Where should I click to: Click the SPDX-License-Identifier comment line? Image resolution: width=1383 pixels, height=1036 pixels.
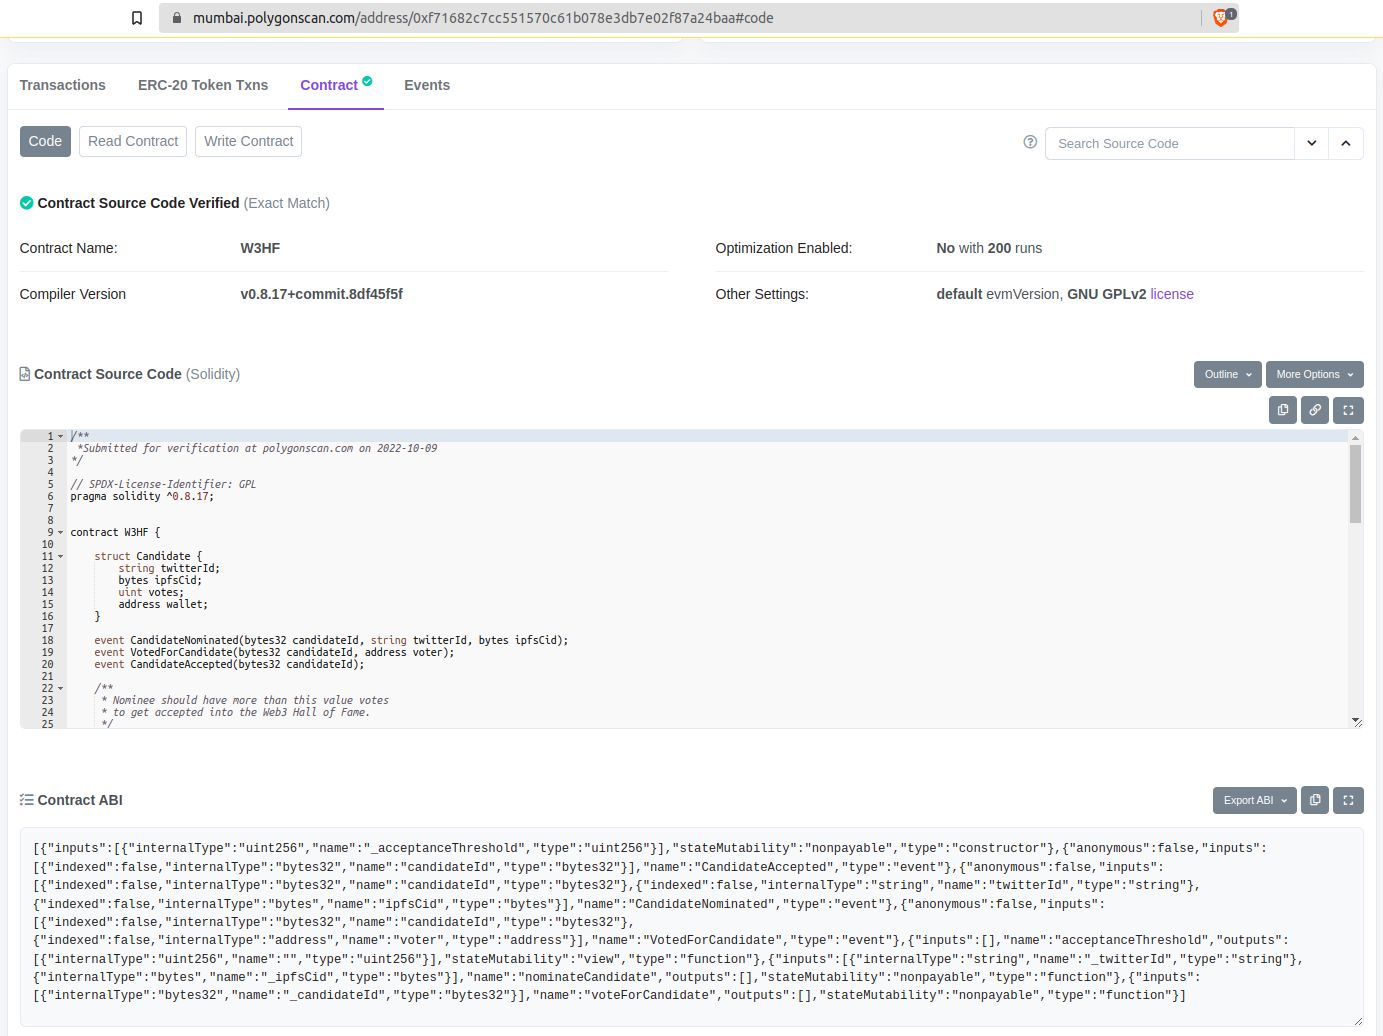coord(163,484)
